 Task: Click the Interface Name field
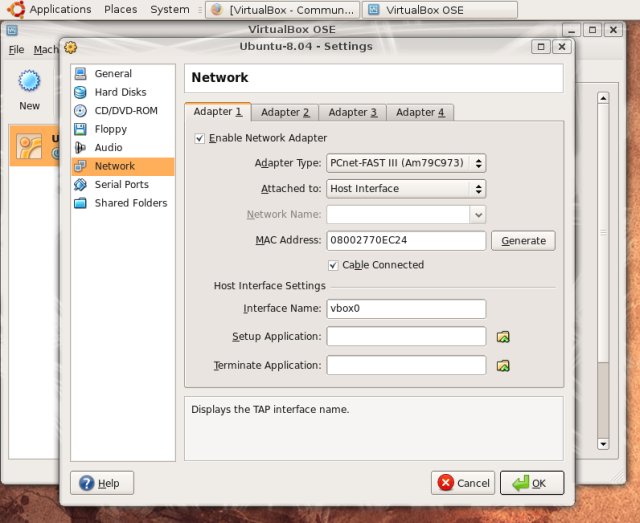coord(406,309)
